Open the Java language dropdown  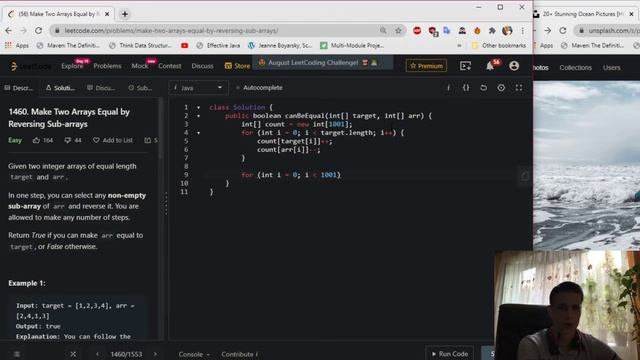pos(198,88)
